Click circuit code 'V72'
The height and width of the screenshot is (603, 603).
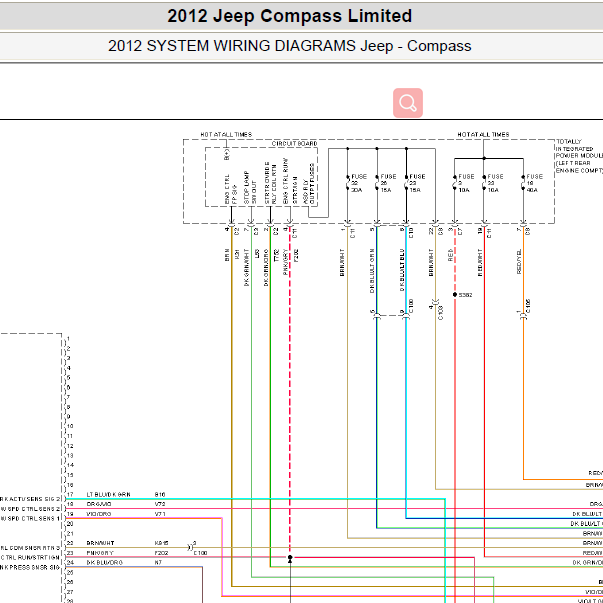160,504
